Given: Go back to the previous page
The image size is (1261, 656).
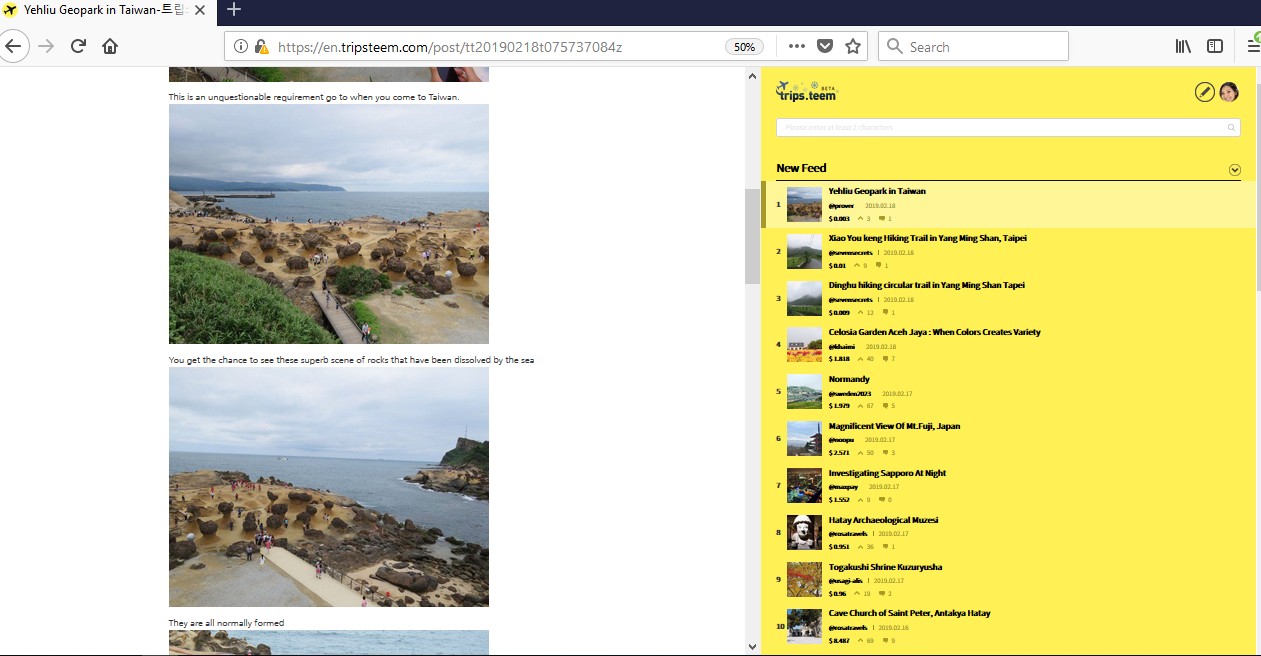Looking at the screenshot, I should pyautogui.click(x=13, y=46).
